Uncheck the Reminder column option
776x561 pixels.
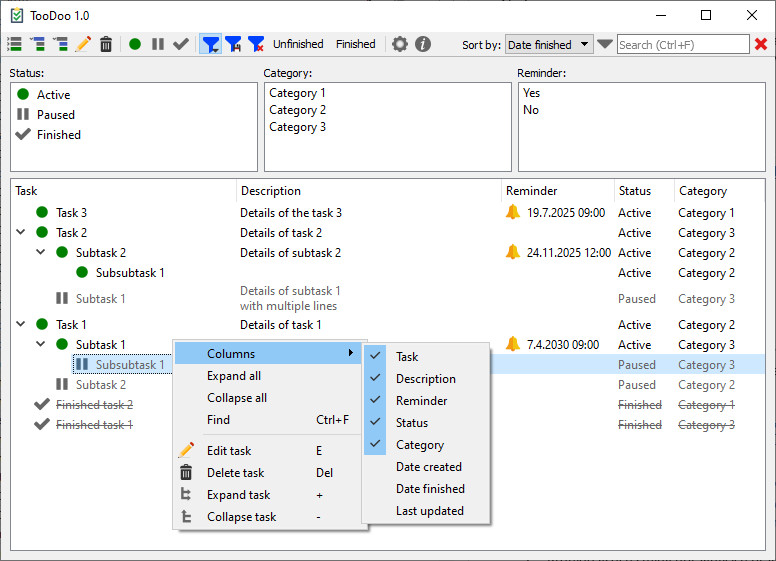(428, 400)
